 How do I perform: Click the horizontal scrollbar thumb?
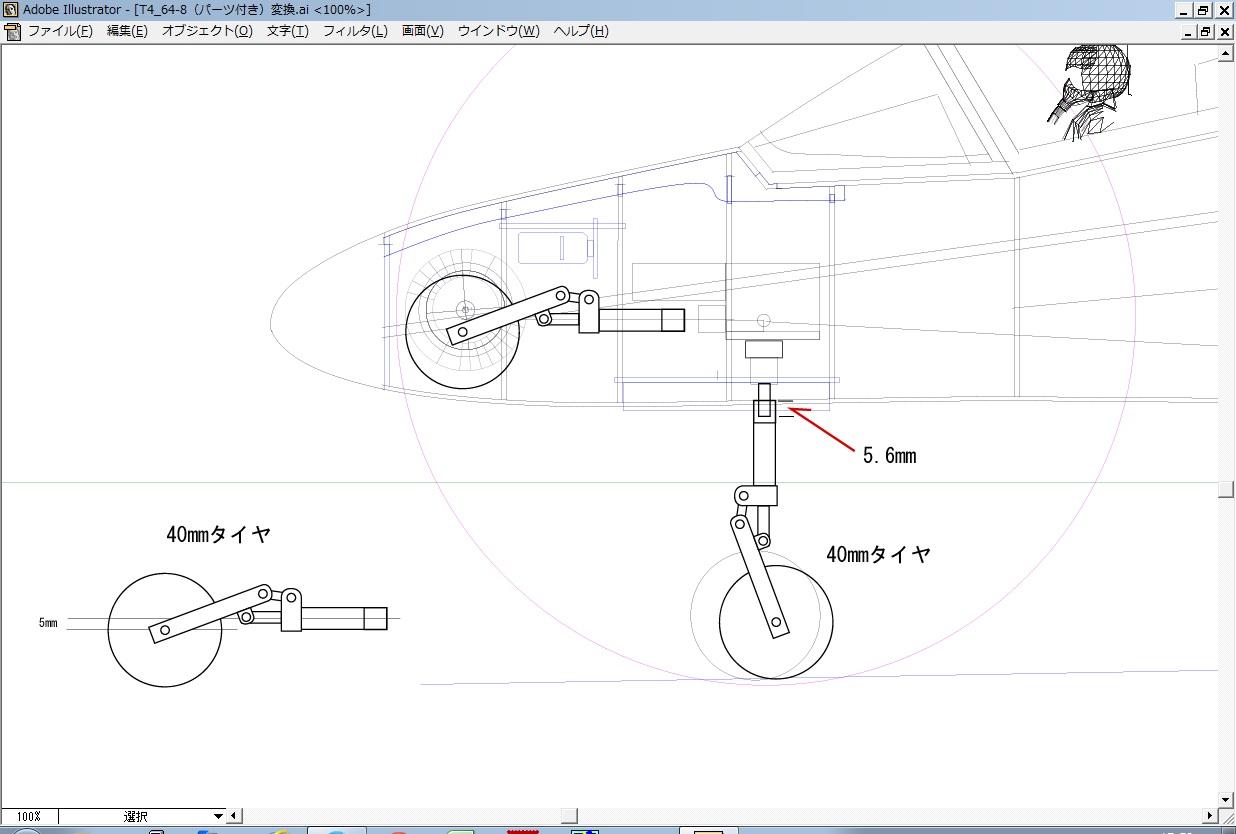coord(568,816)
